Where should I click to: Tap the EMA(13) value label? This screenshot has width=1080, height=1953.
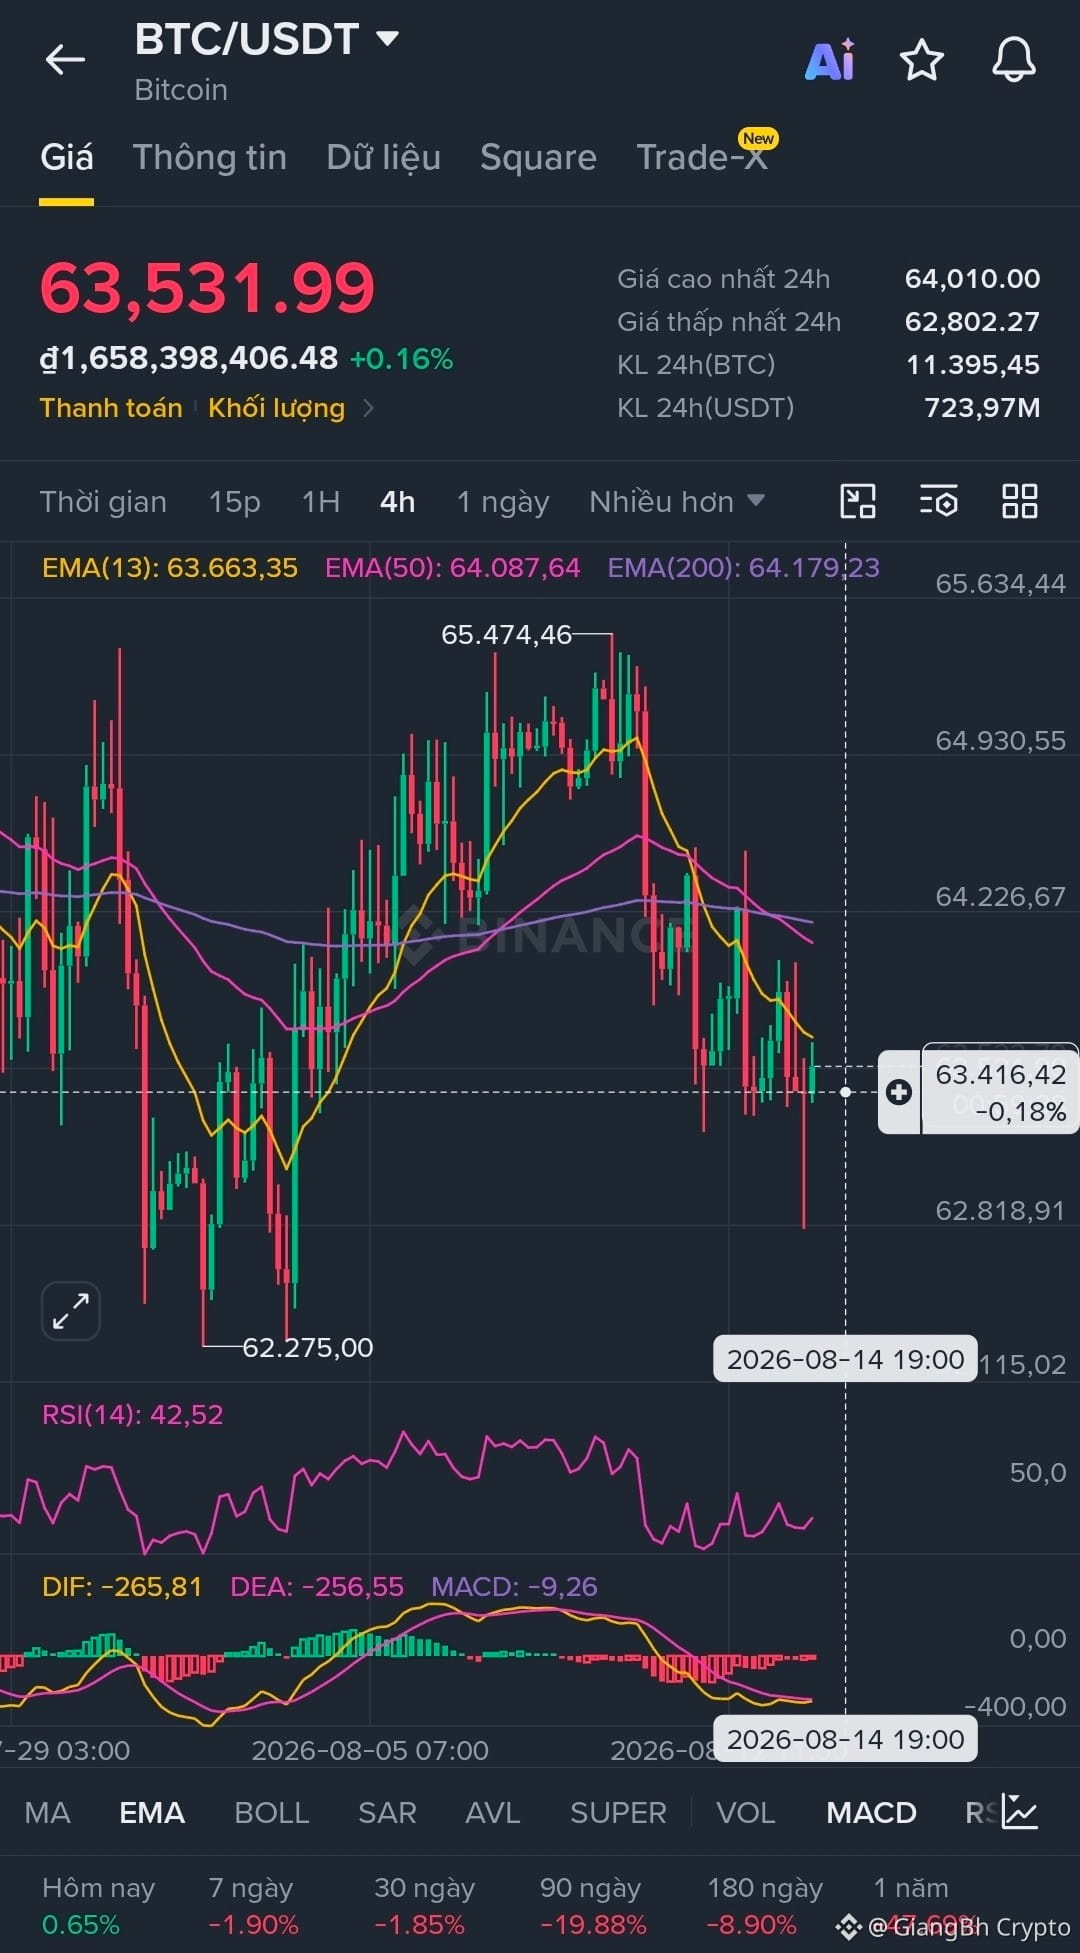(170, 568)
